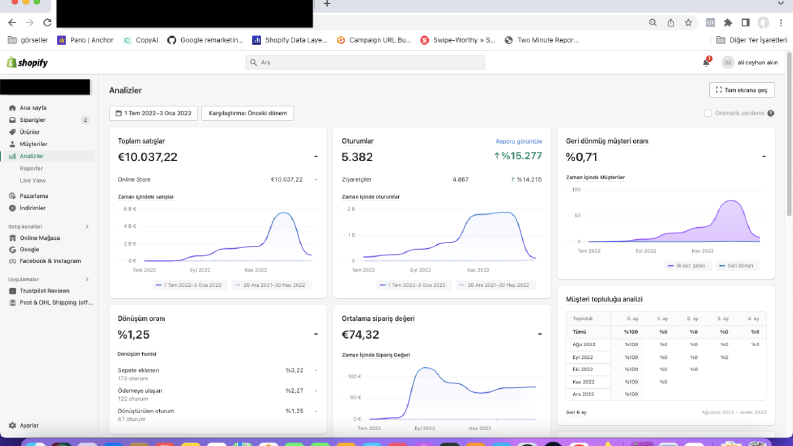The image size is (793, 446).
Task: Click the Shopify logo
Action: coord(27,63)
